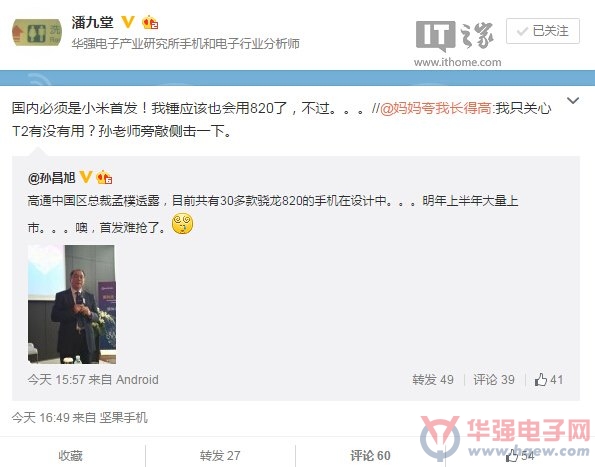Click the membership crown badge next to 潘九堂
The width and height of the screenshot is (595, 467).
[x=150, y=23]
